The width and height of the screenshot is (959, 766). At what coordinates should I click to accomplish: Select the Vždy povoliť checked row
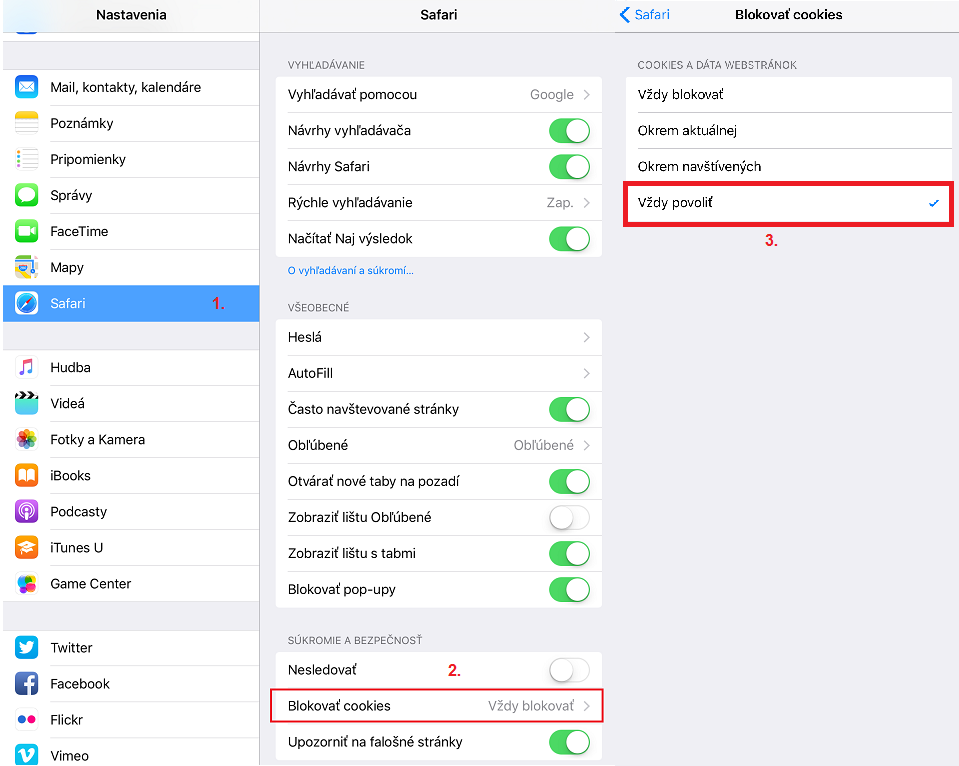[788, 203]
